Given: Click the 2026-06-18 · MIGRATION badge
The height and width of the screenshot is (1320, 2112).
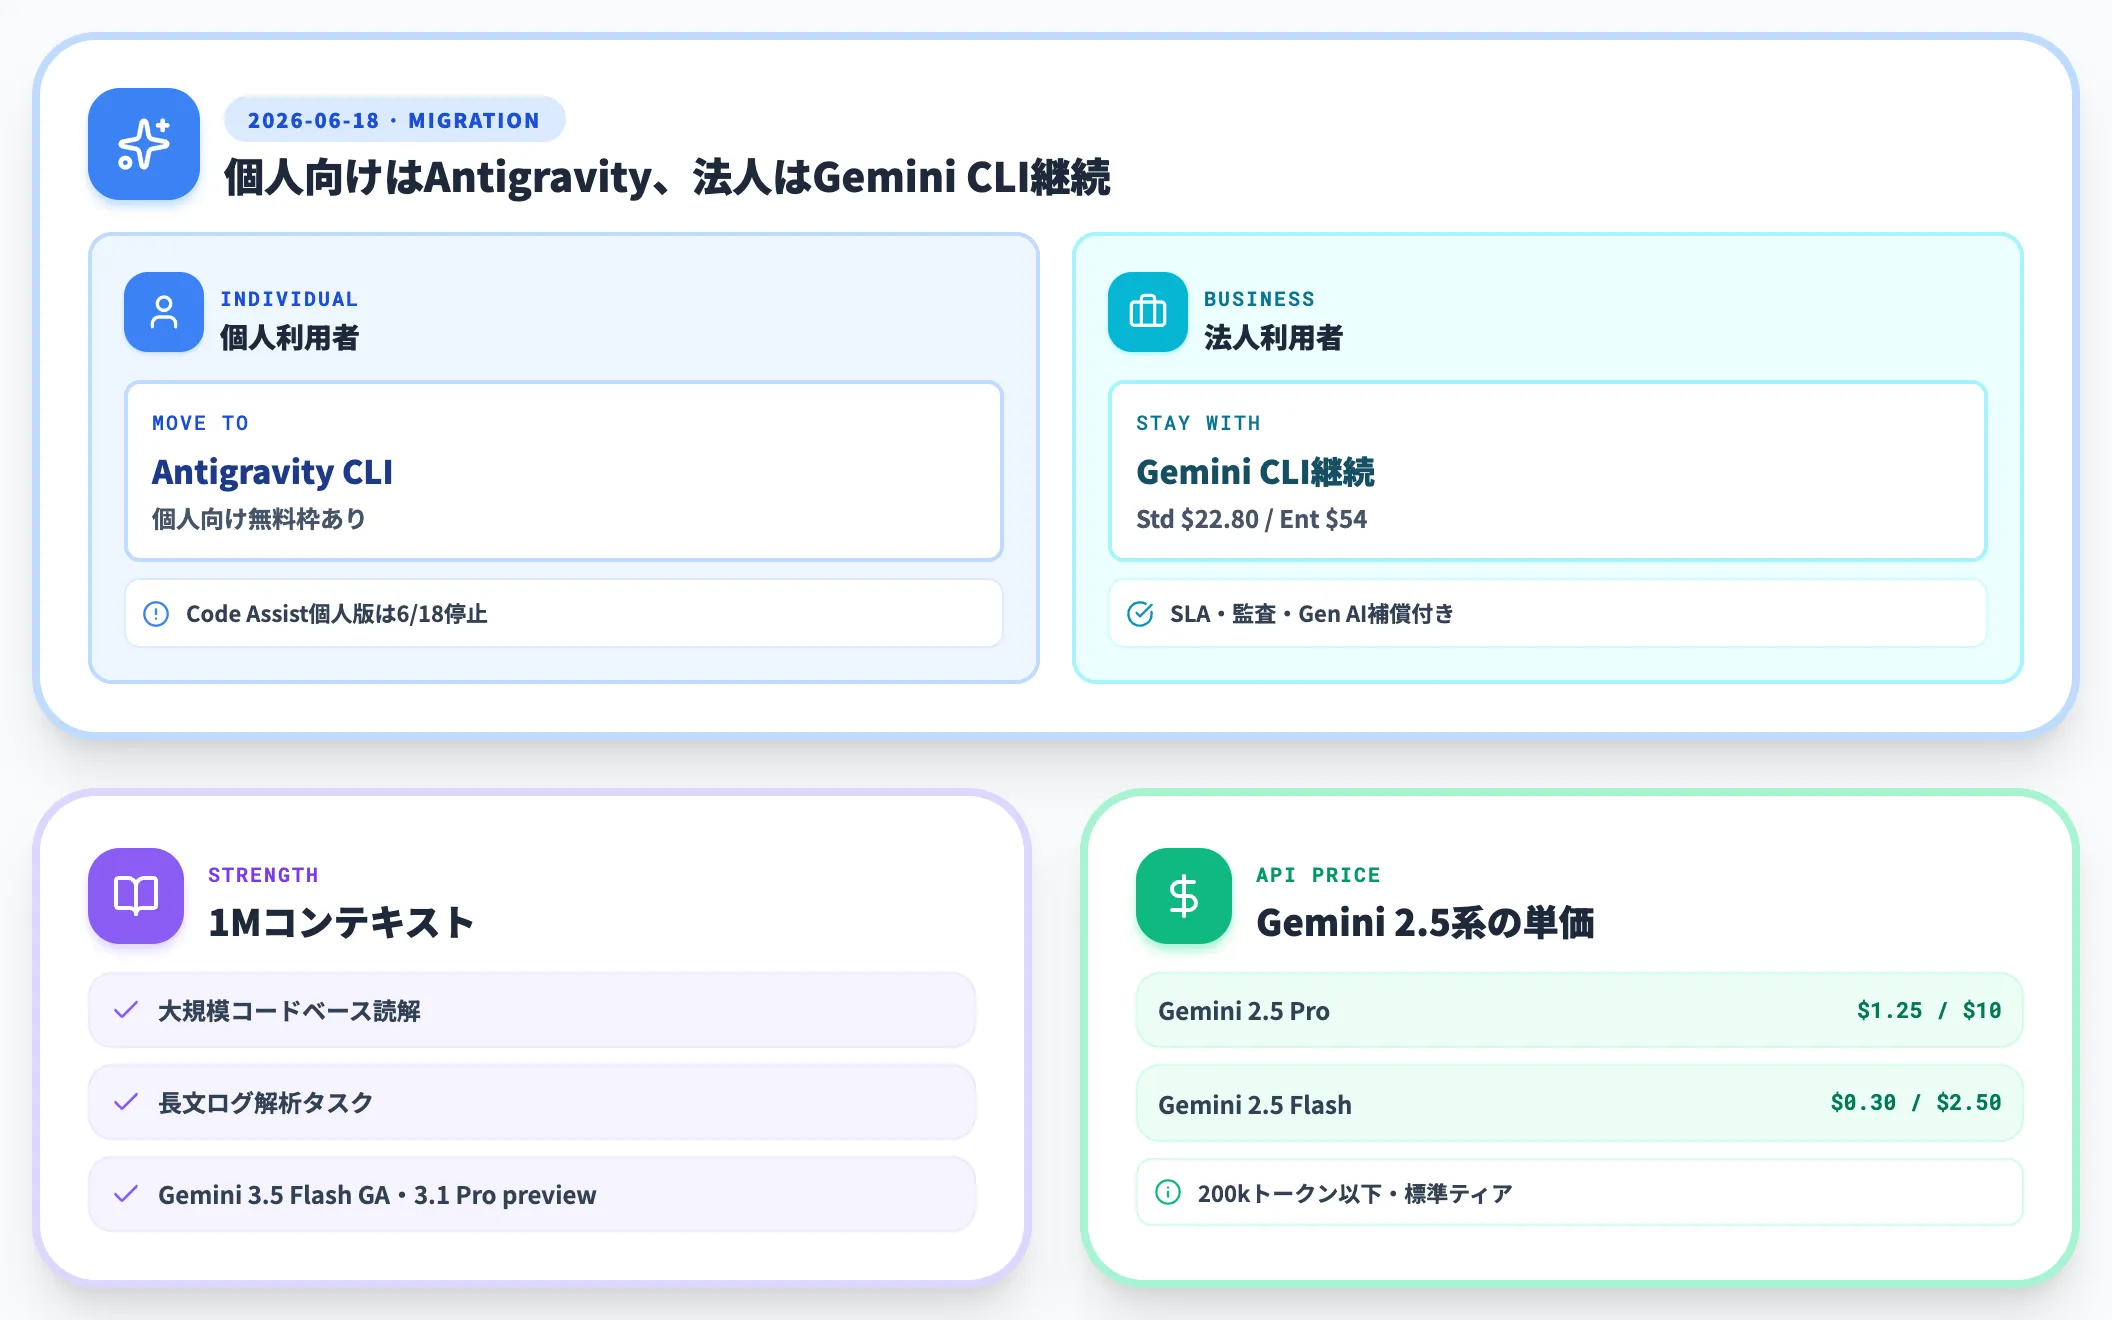Looking at the screenshot, I should 395,120.
